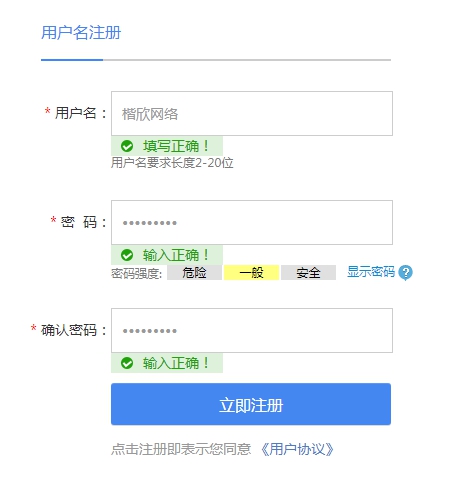This screenshot has height=481, width=471.
Task: Click the green checkmark beside 填写正确
Action: [x=127, y=146]
